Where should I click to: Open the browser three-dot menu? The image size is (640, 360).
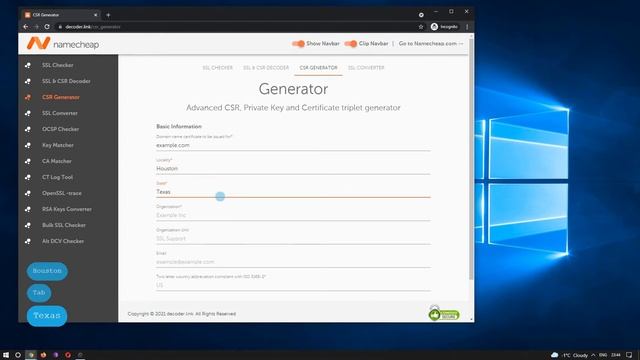click(467, 27)
